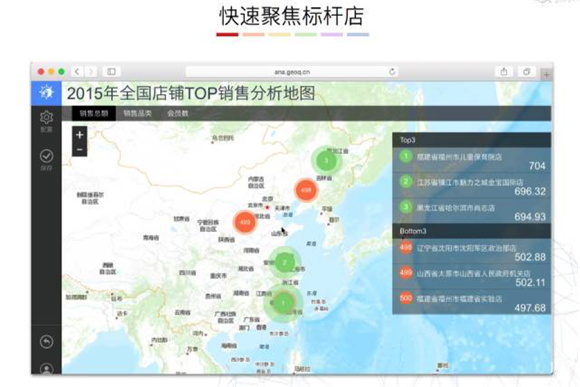Select rank 1 store in Top3 list
Screen dimensions: 580x387
472,160
